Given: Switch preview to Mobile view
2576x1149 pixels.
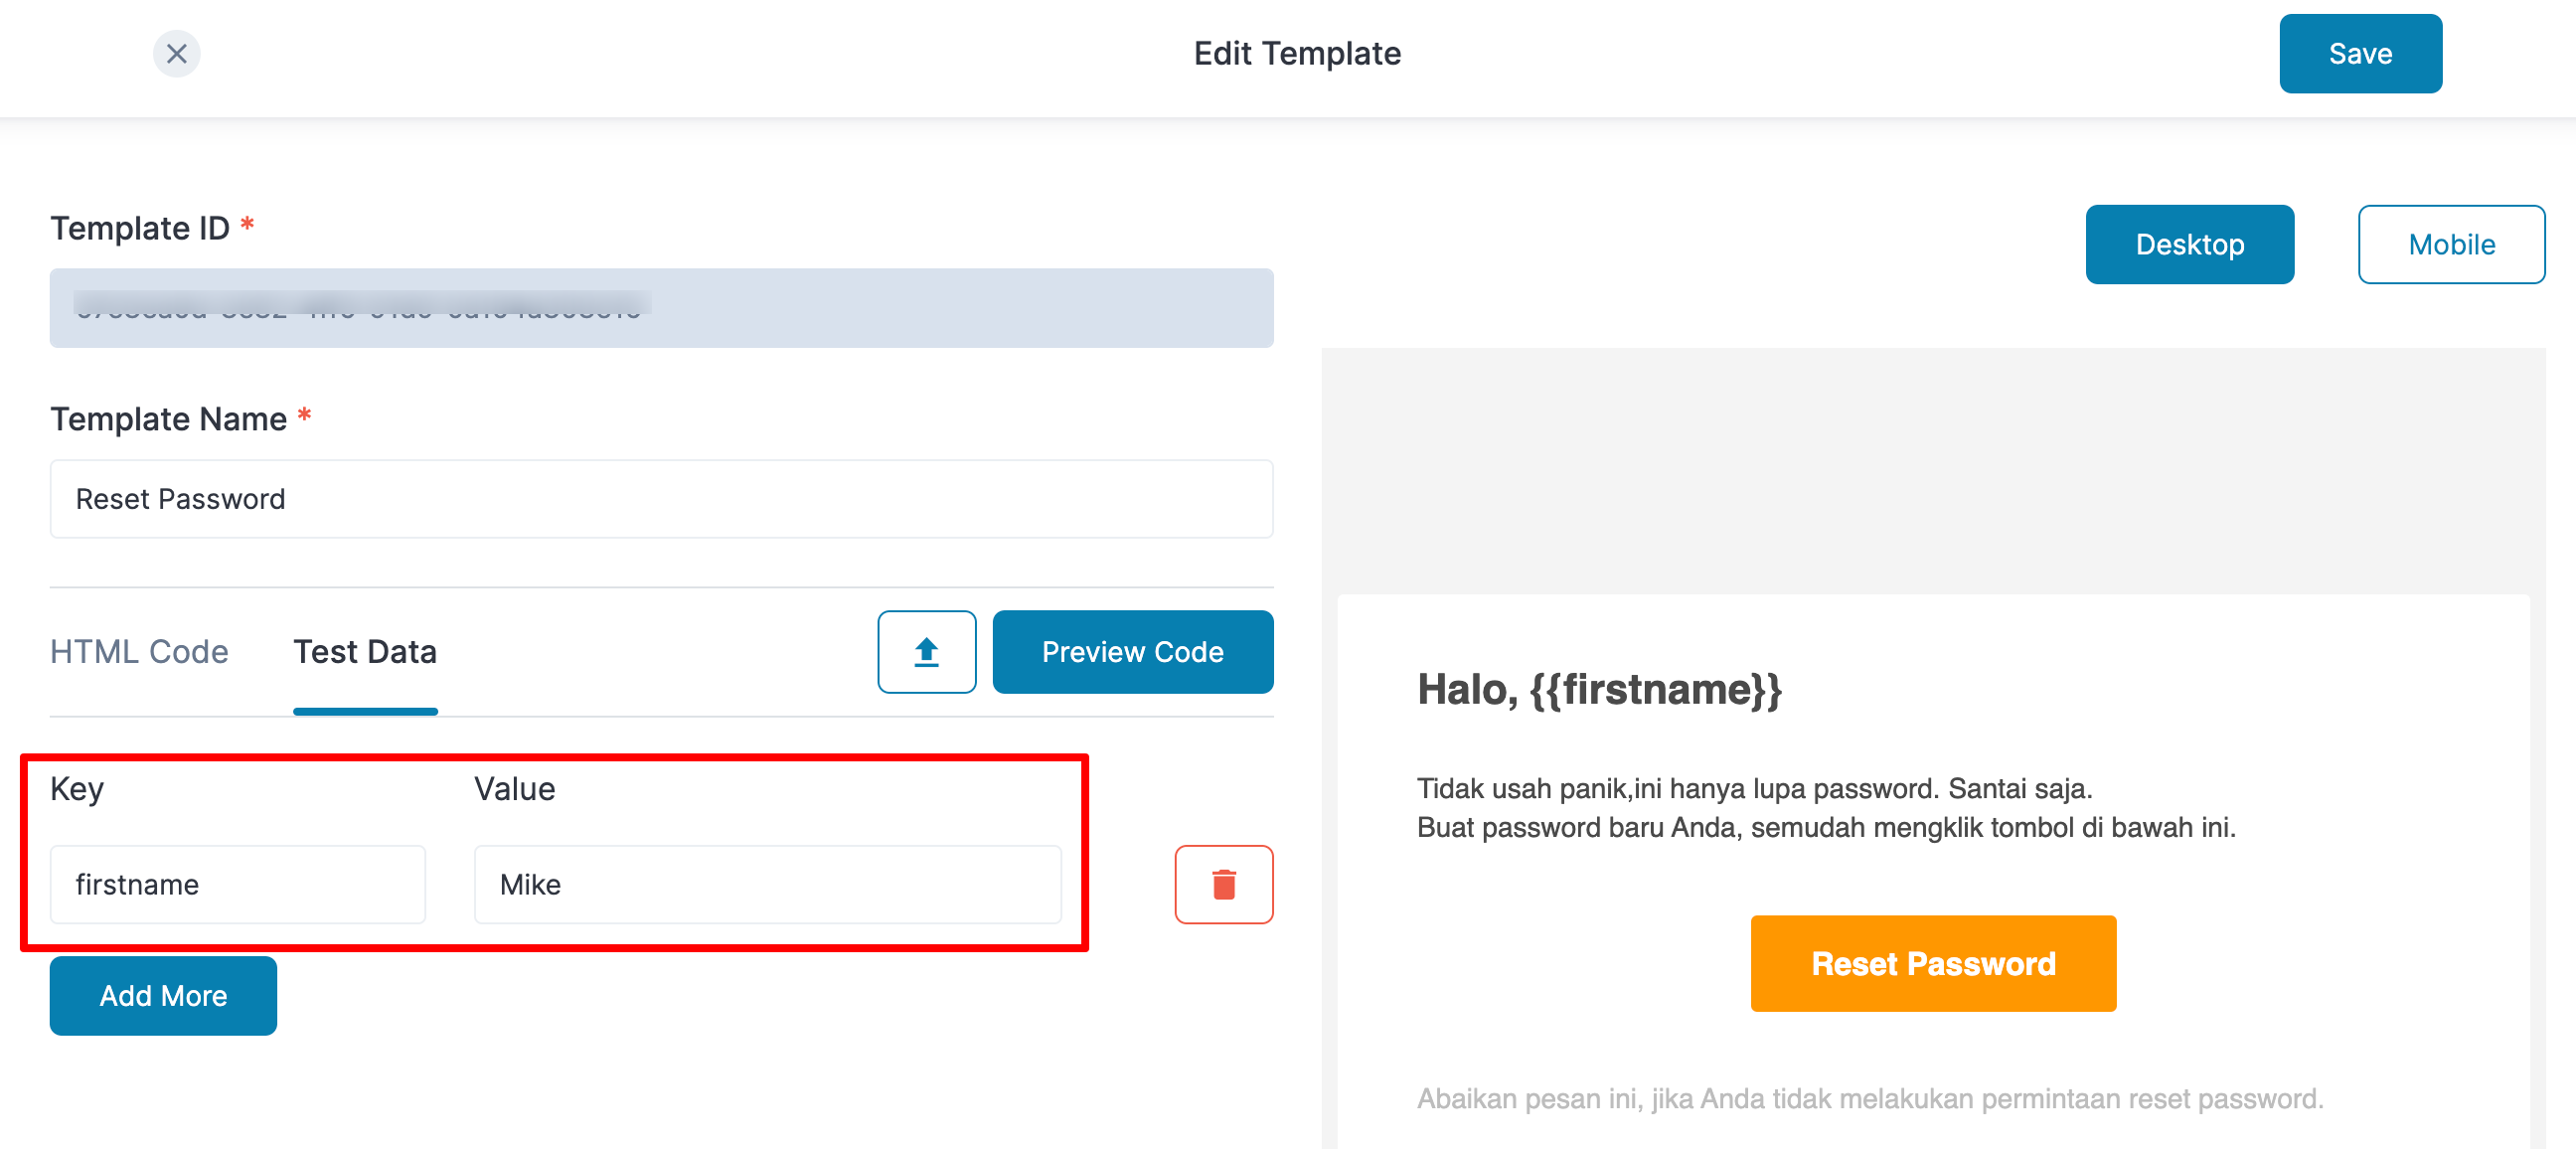Looking at the screenshot, I should click(x=2450, y=244).
